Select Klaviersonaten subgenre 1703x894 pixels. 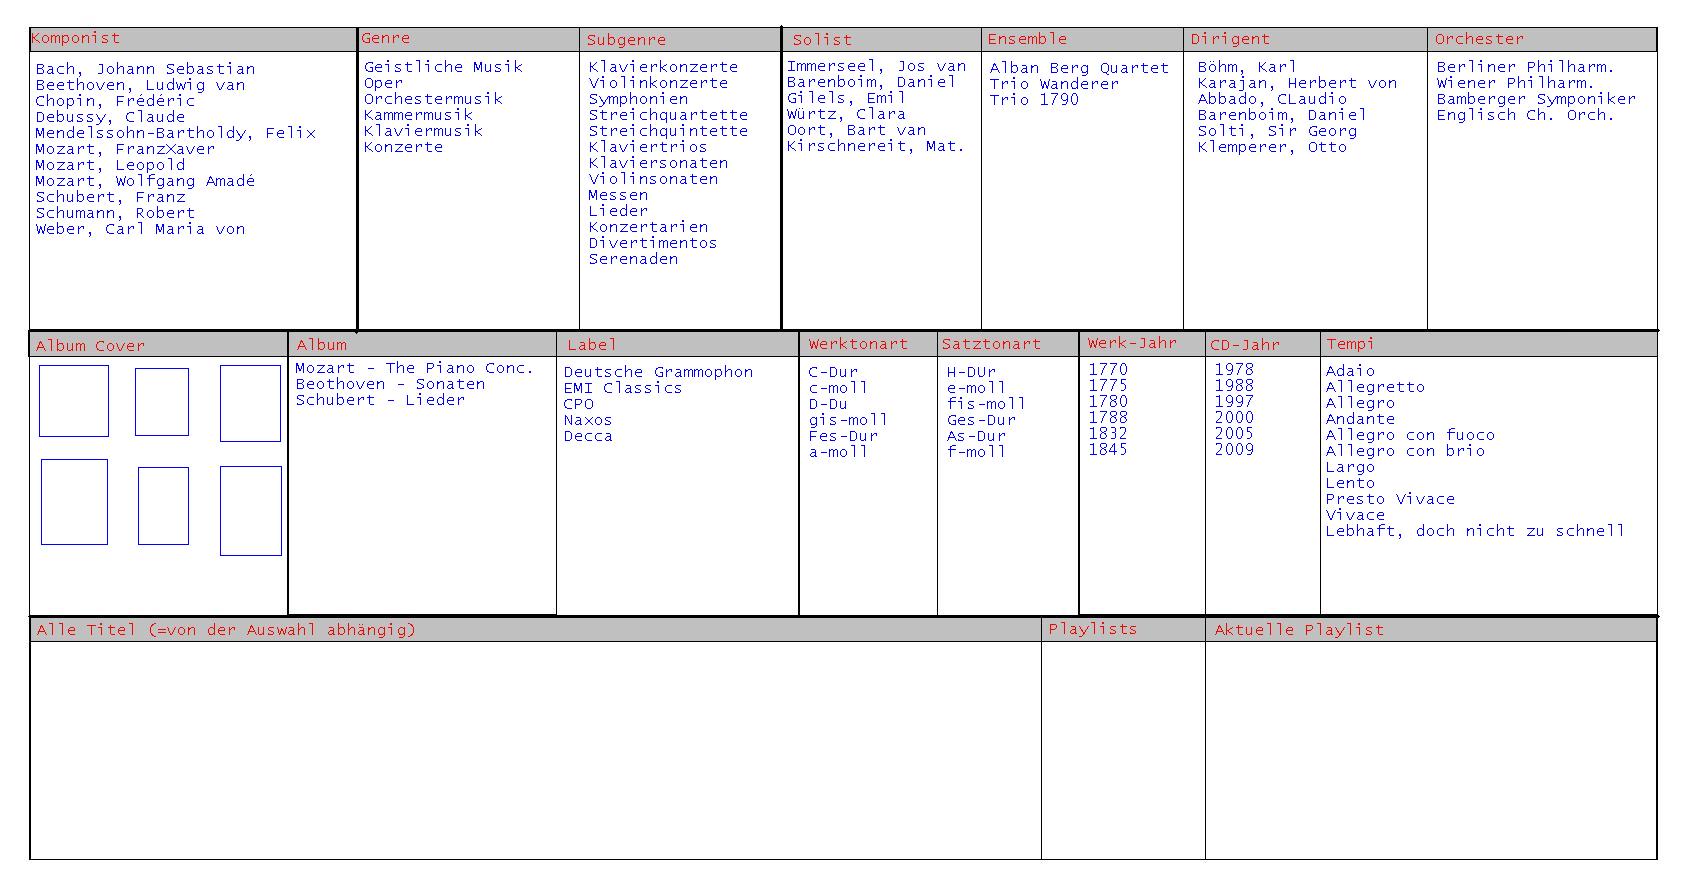point(658,163)
